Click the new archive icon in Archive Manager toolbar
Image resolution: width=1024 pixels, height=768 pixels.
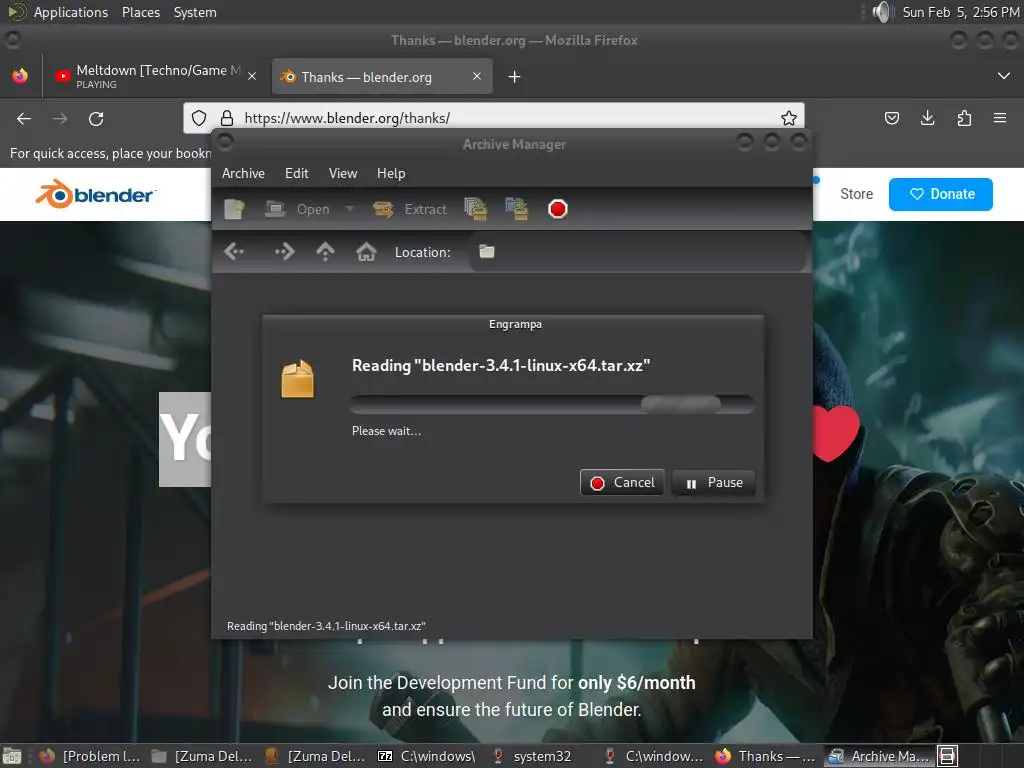point(234,209)
